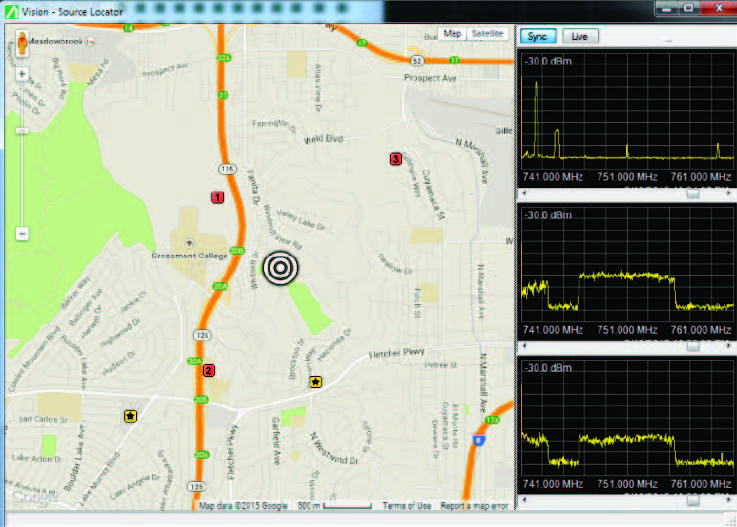Image resolution: width=737 pixels, height=527 pixels.
Task: Toggle the Sync button
Action: point(538,36)
